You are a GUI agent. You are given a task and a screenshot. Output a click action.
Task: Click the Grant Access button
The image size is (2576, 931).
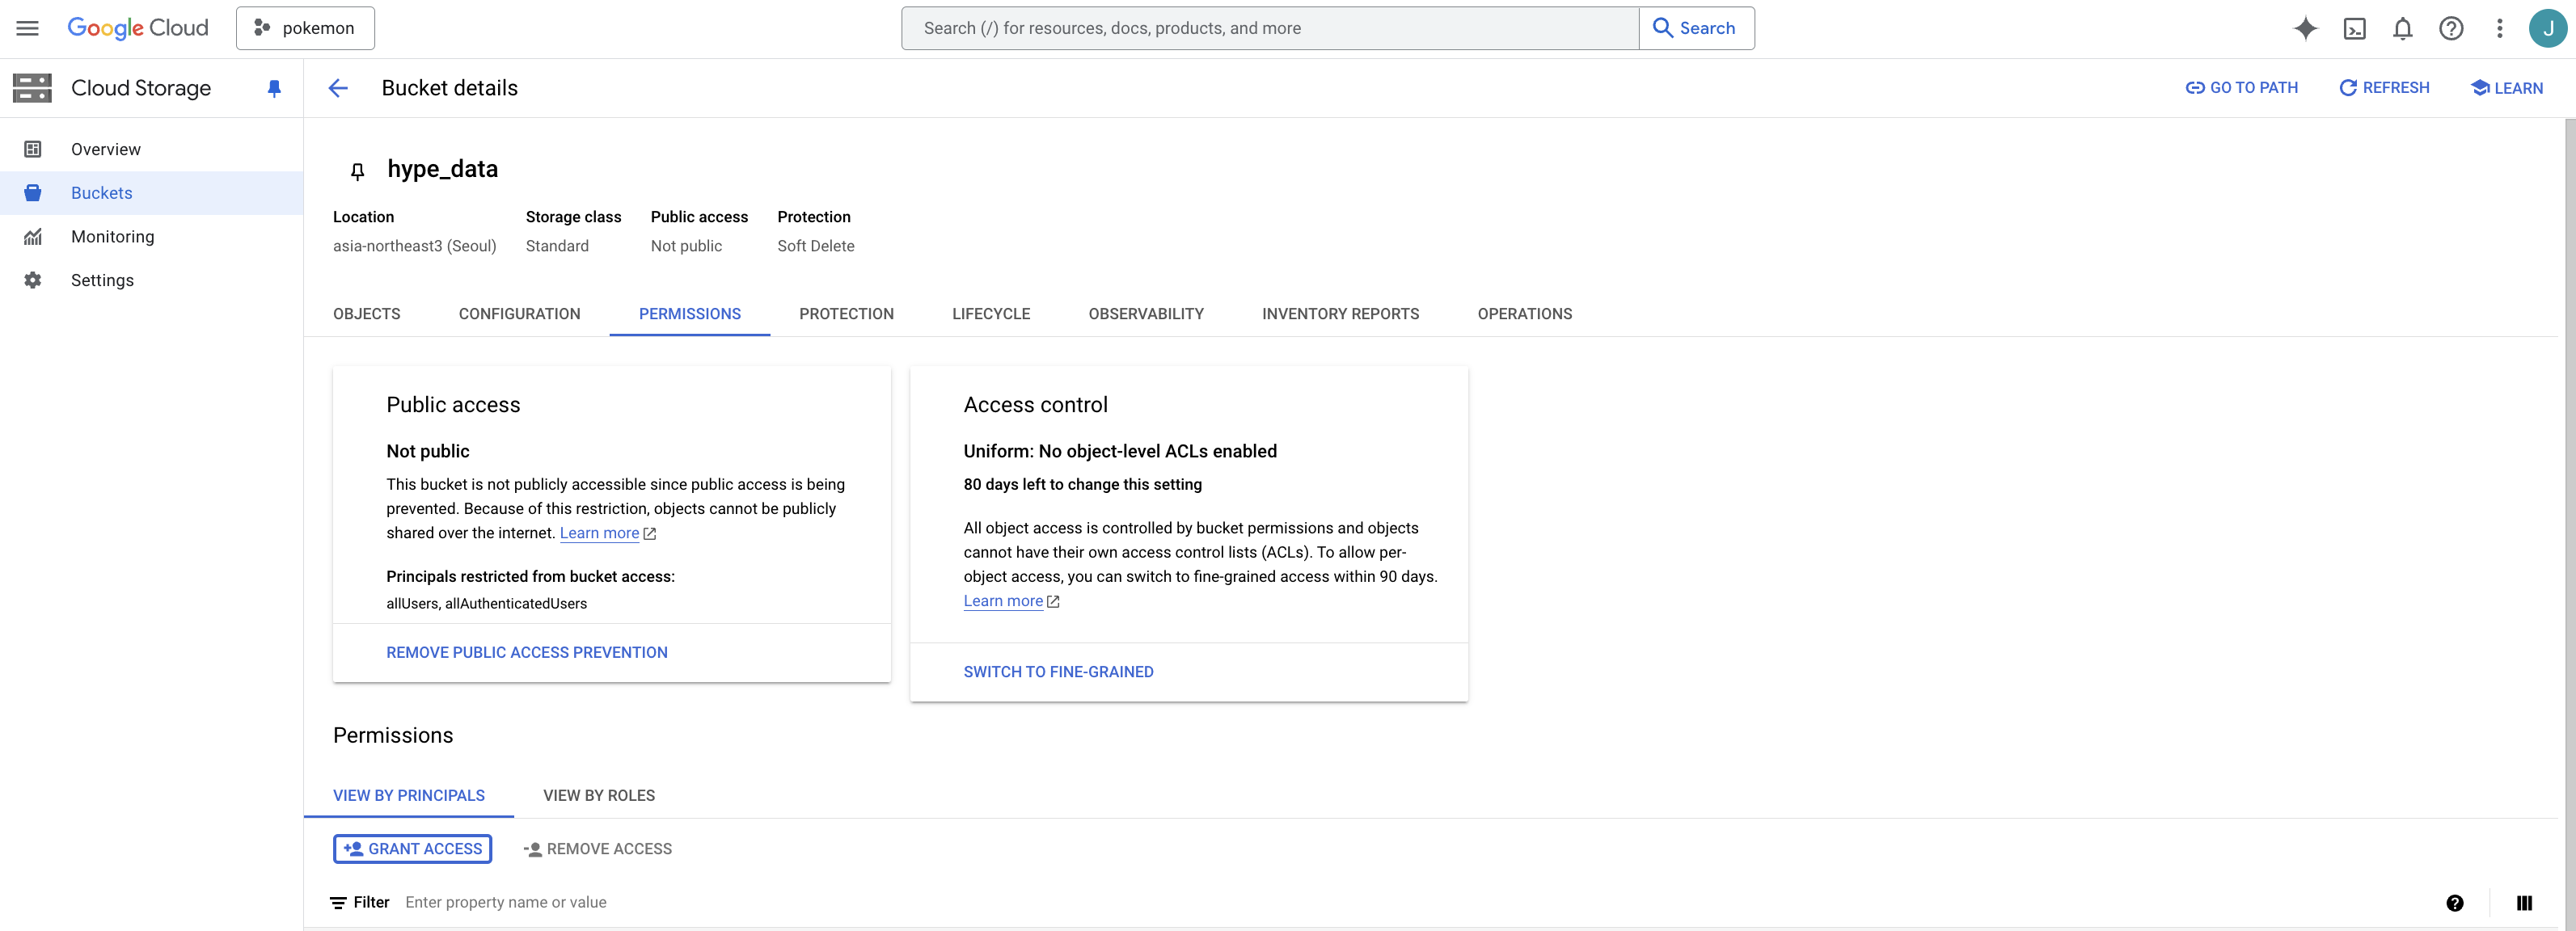[x=412, y=849]
